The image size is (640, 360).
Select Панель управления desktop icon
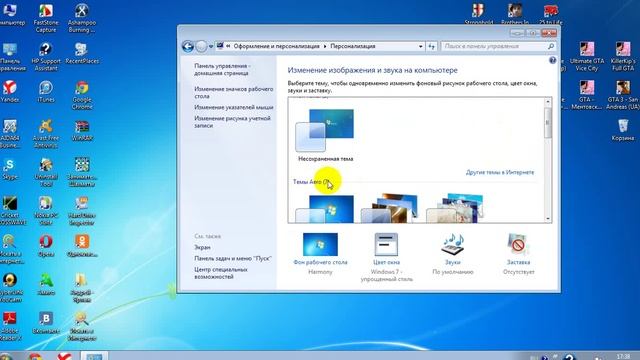[11, 57]
